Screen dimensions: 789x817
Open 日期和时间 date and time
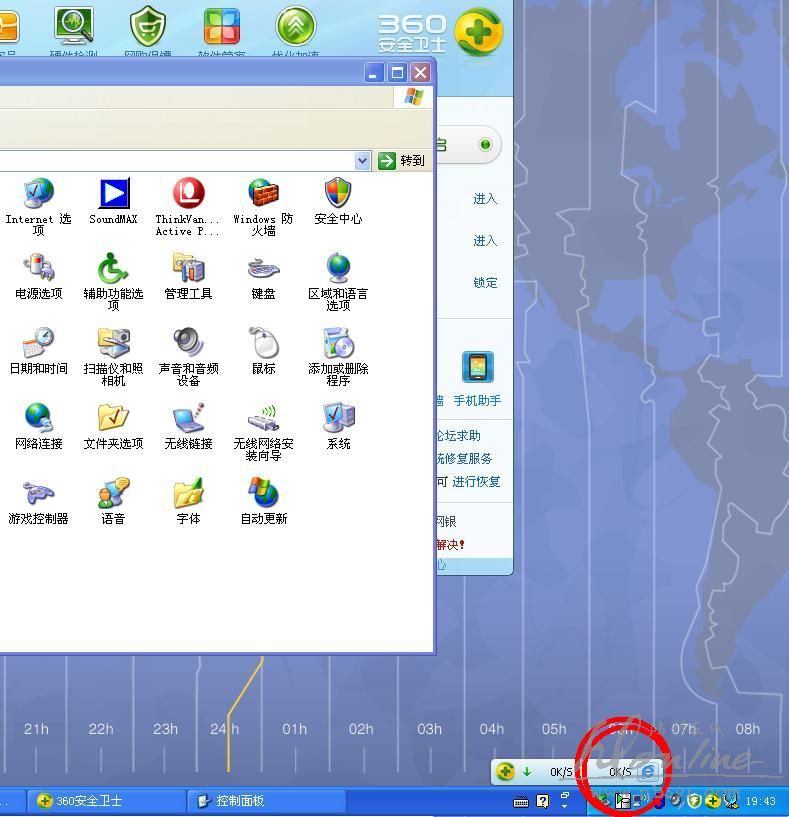coord(39,352)
